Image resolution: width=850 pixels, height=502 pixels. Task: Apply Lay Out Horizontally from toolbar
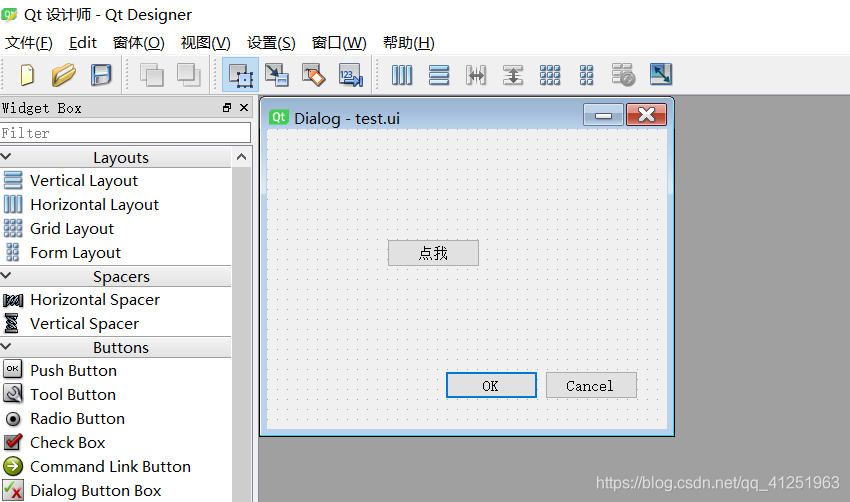[x=402, y=75]
